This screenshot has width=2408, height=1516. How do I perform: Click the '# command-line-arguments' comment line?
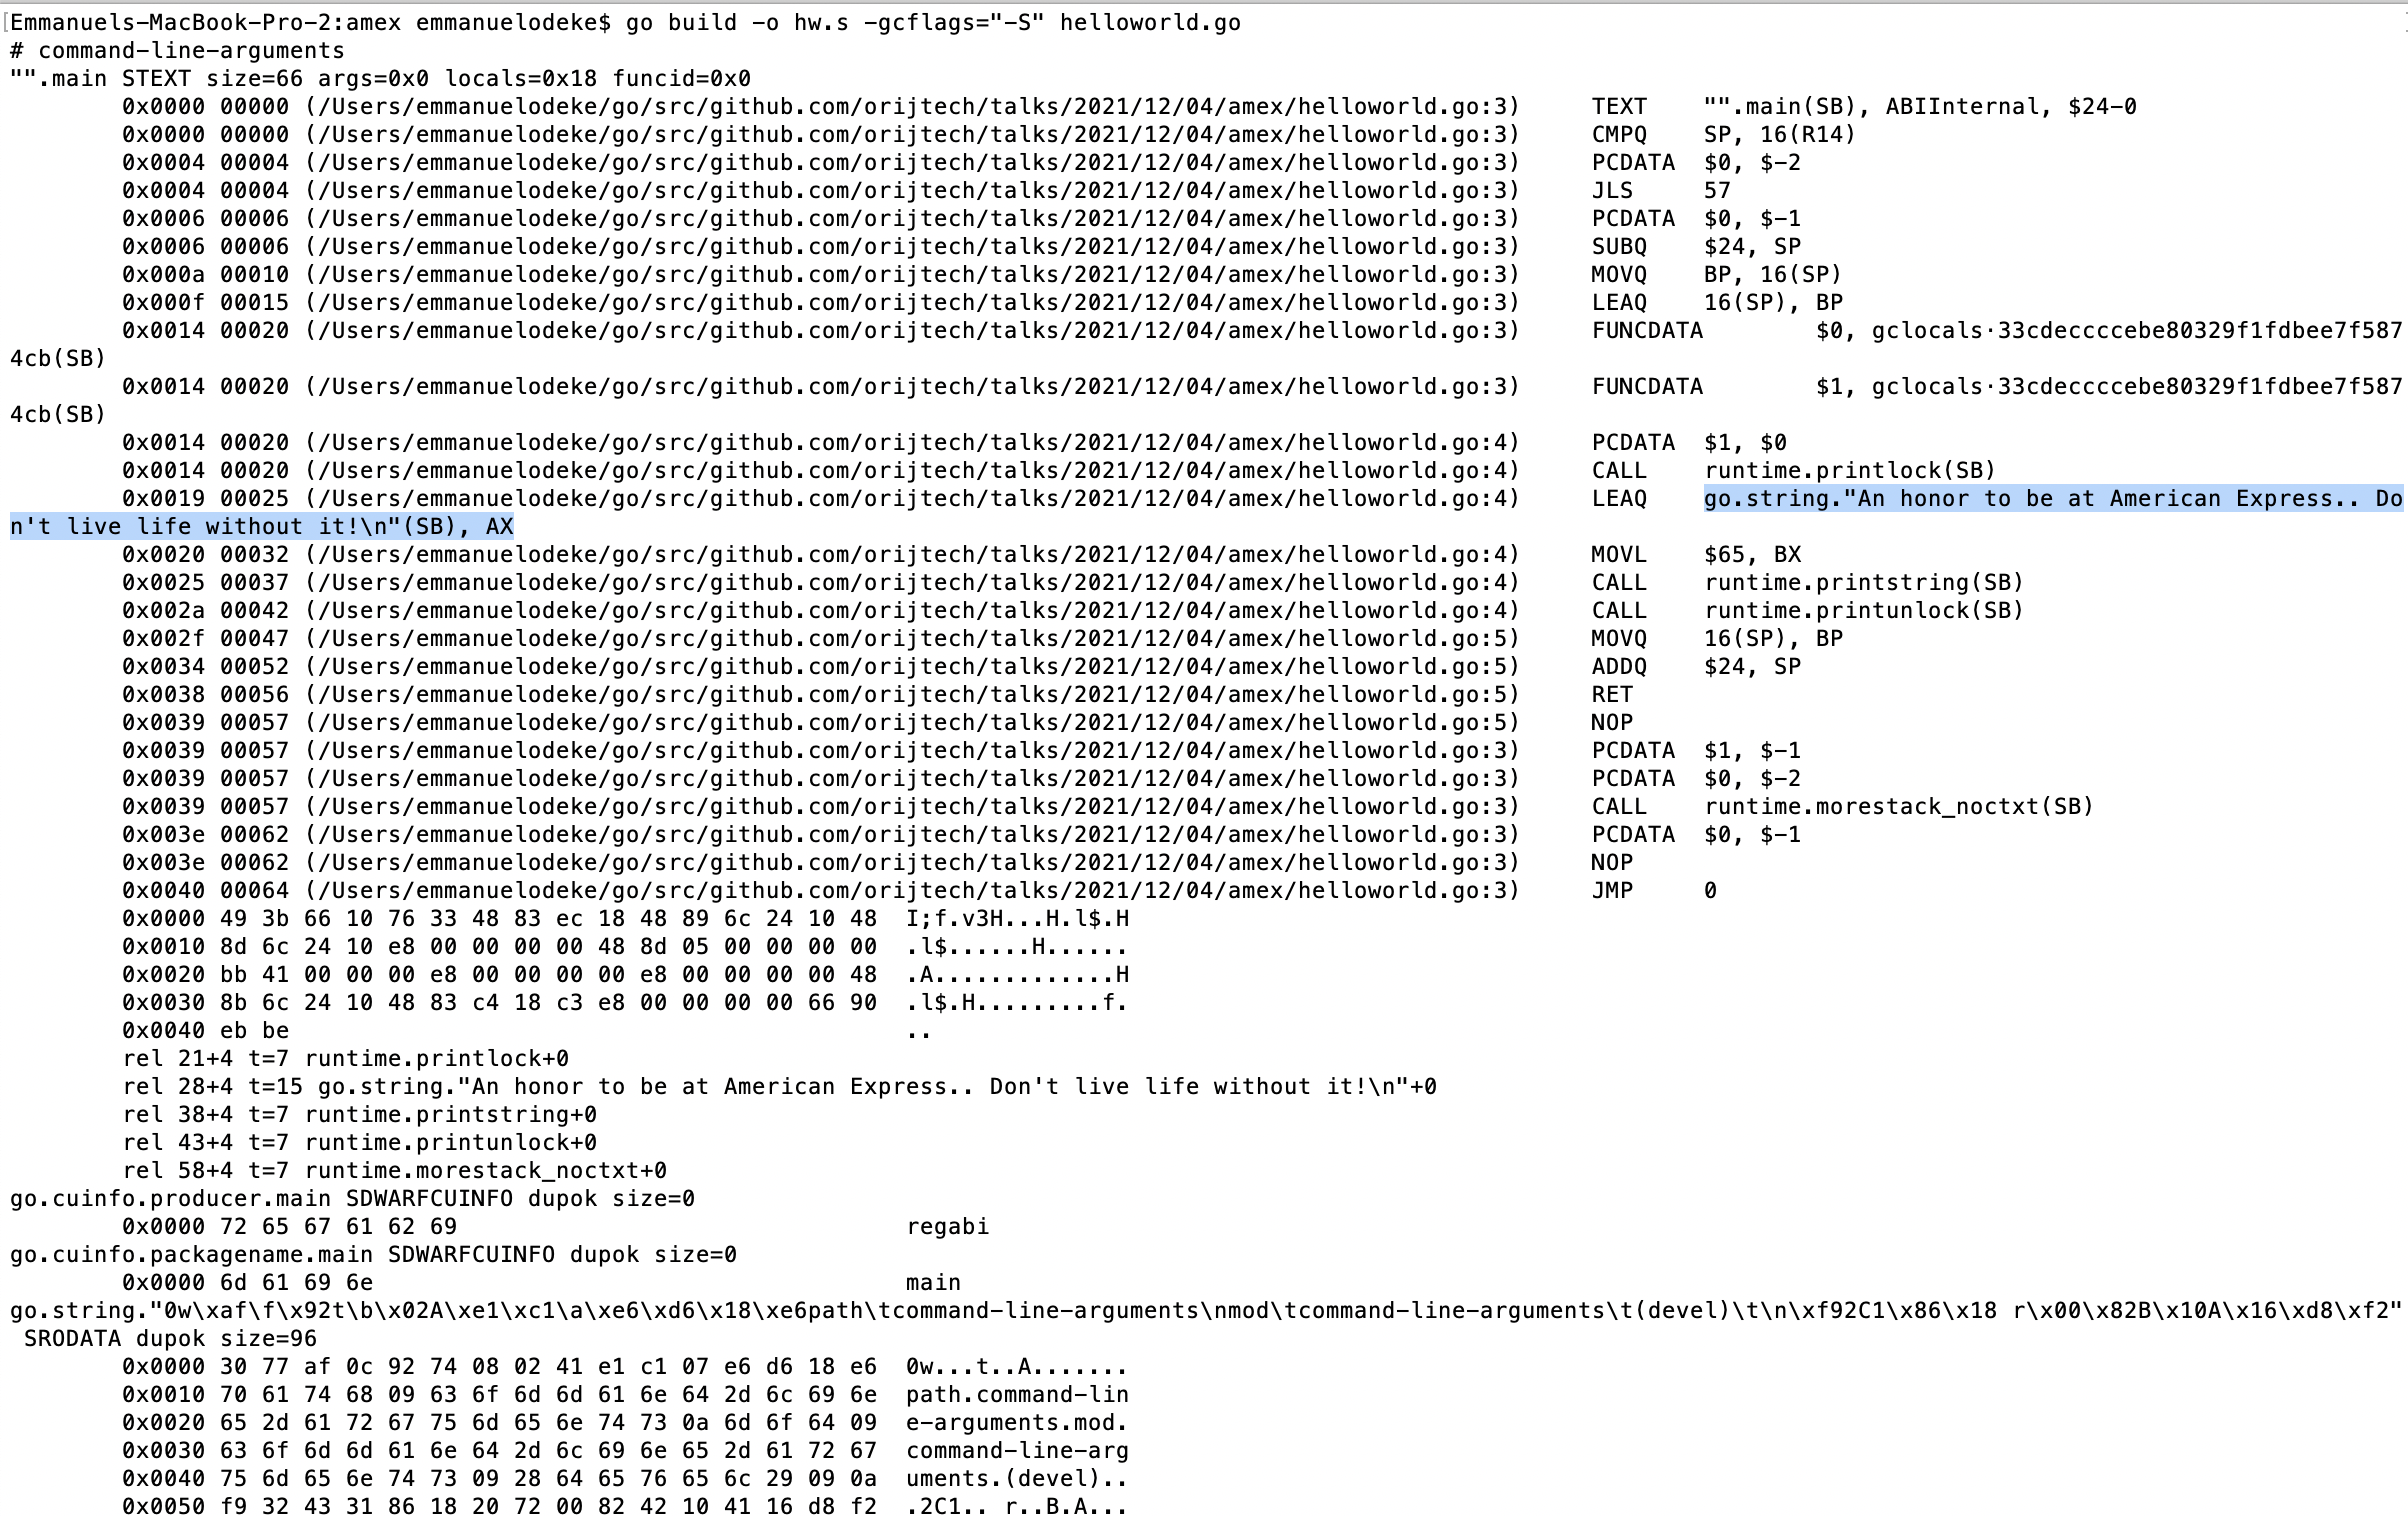tap(177, 50)
